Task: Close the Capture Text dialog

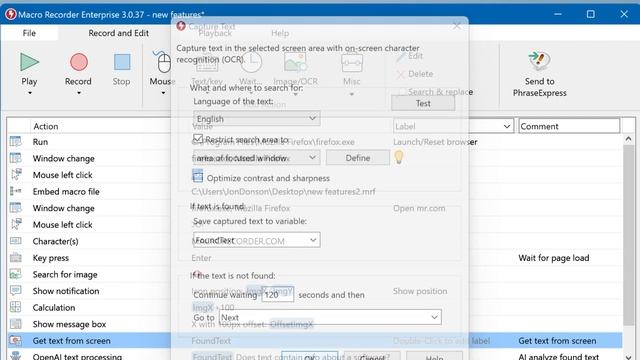Action: 457,26
